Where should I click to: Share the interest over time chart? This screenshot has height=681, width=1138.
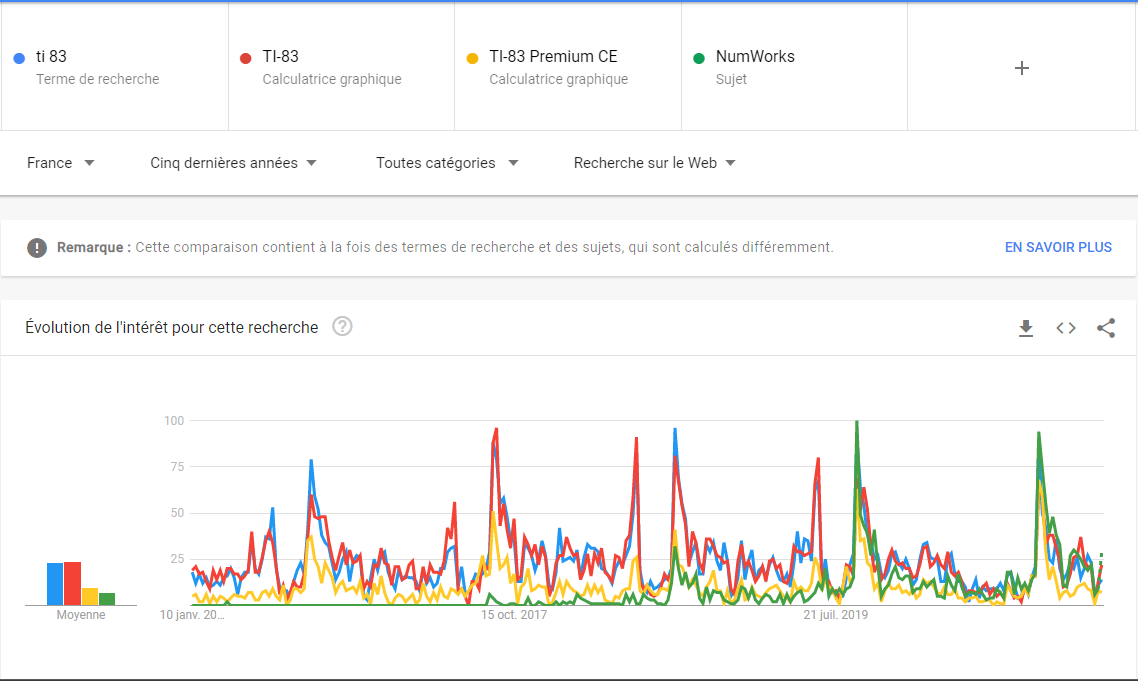1106,328
